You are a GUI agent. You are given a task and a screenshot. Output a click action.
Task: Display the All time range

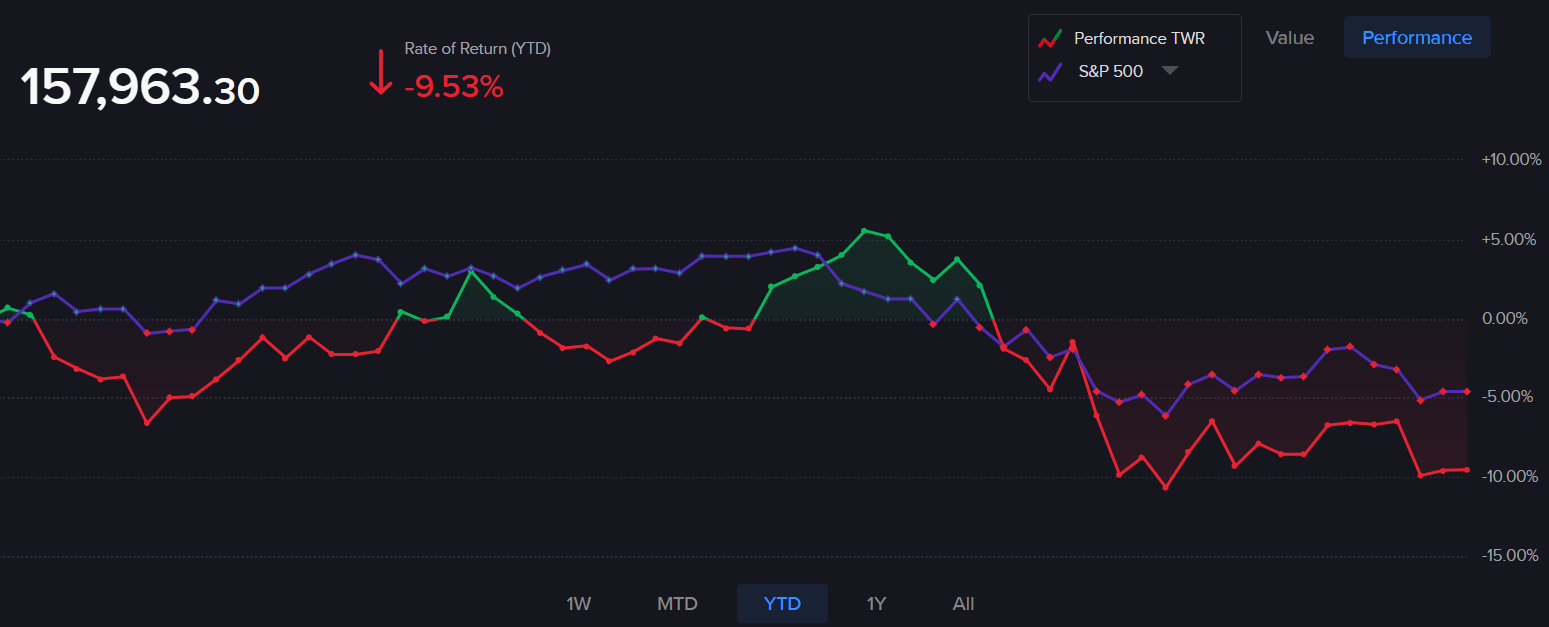click(963, 604)
